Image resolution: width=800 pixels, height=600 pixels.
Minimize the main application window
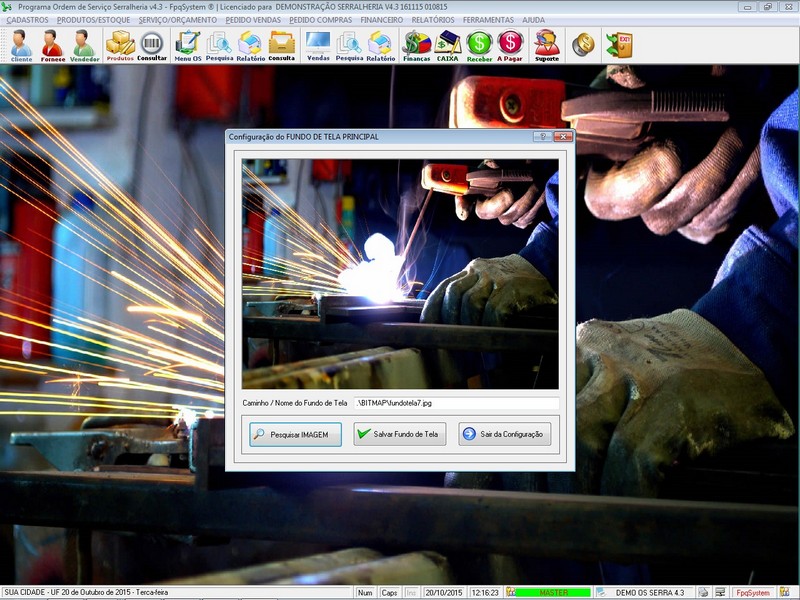click(747, 7)
